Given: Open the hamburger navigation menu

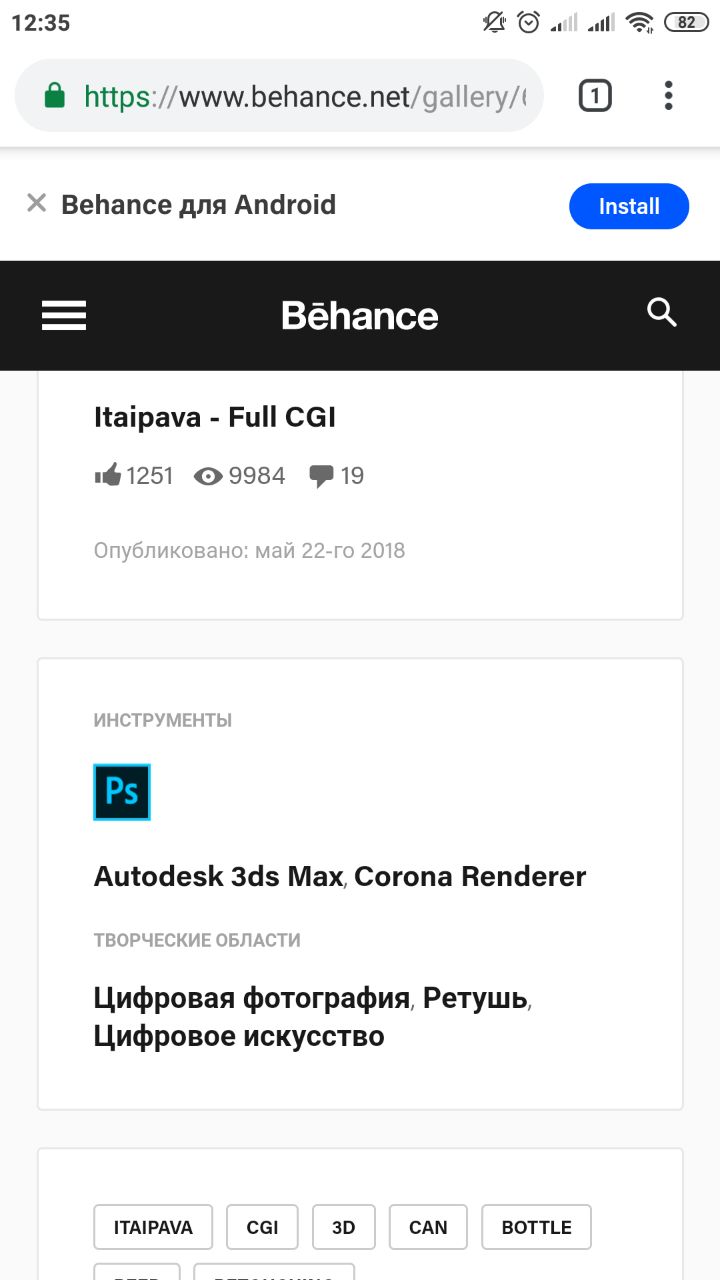Looking at the screenshot, I should [x=64, y=316].
